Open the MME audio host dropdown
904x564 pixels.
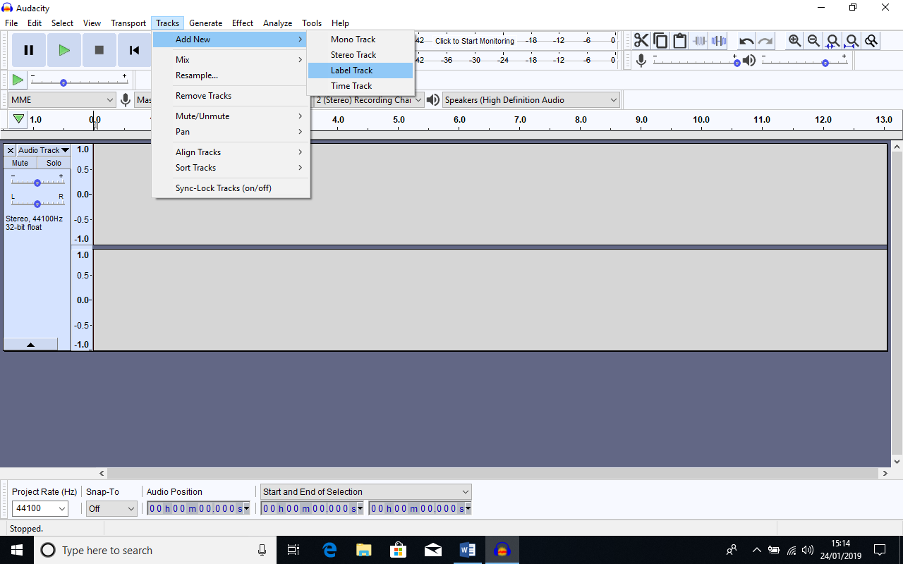coord(62,100)
